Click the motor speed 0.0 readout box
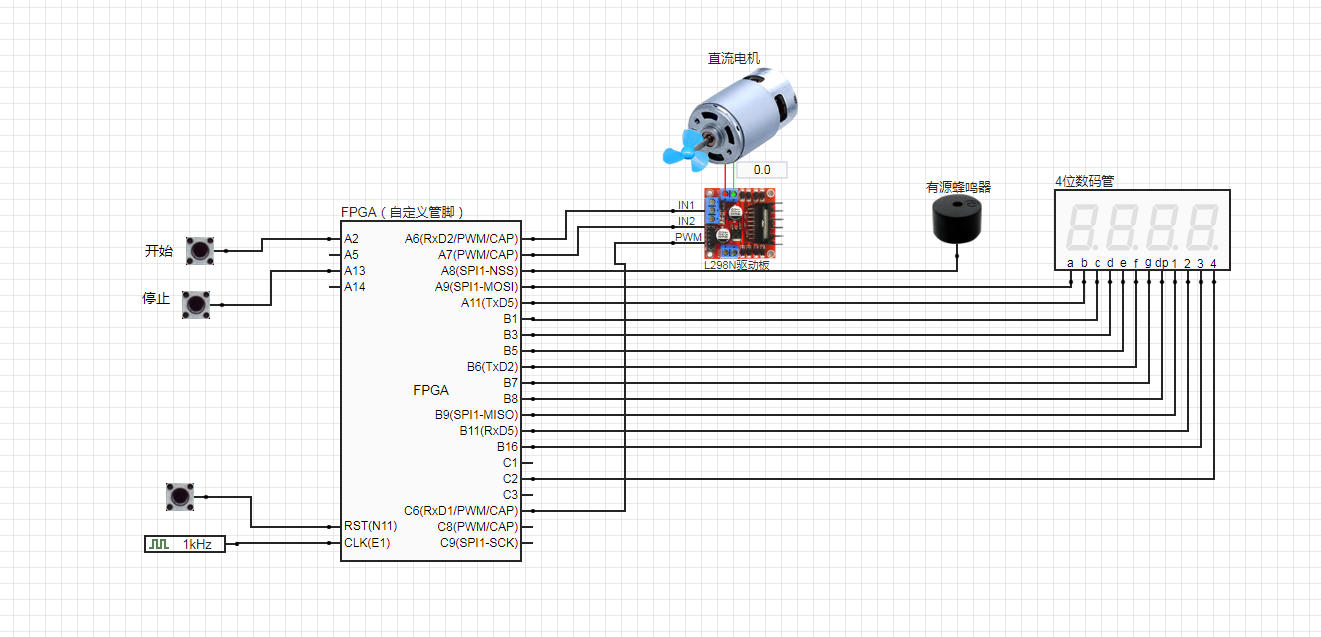Screen dimensions: 1321x637 [x=762, y=170]
